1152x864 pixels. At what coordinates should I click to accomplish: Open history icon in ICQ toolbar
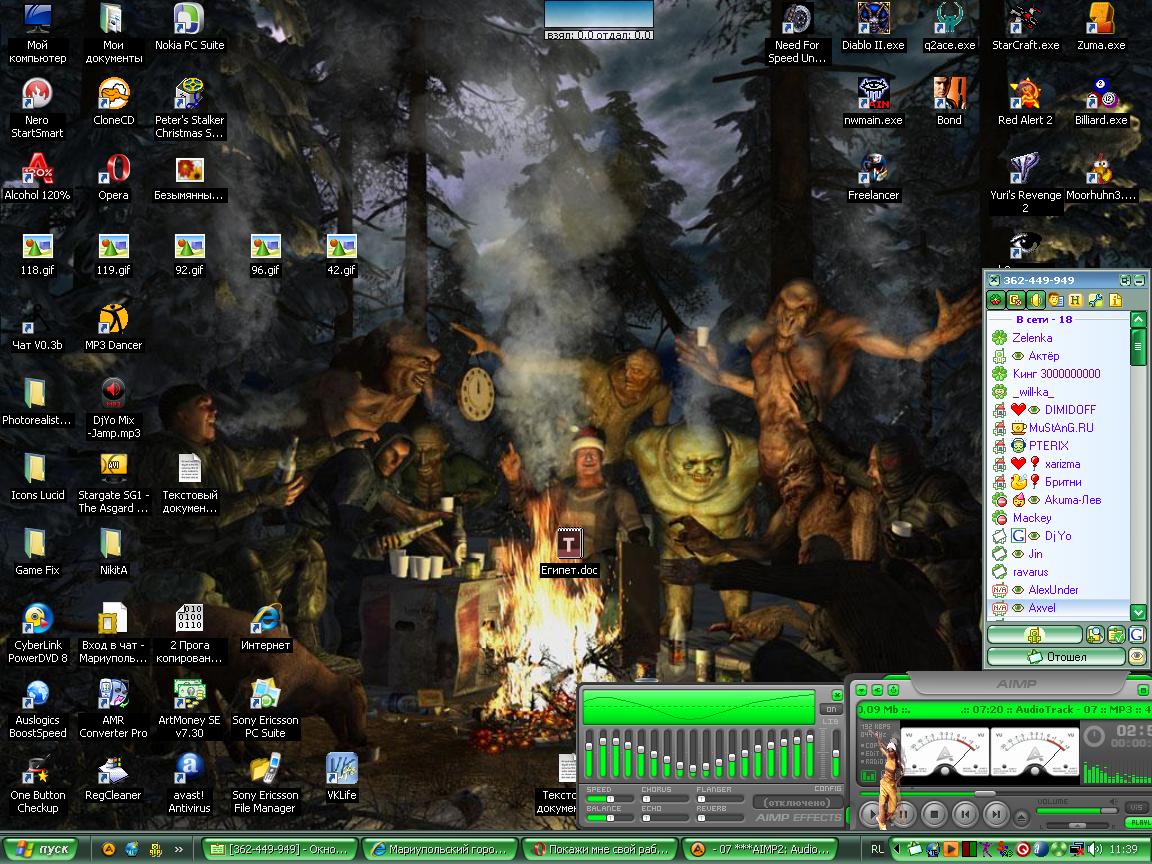pos(1075,300)
